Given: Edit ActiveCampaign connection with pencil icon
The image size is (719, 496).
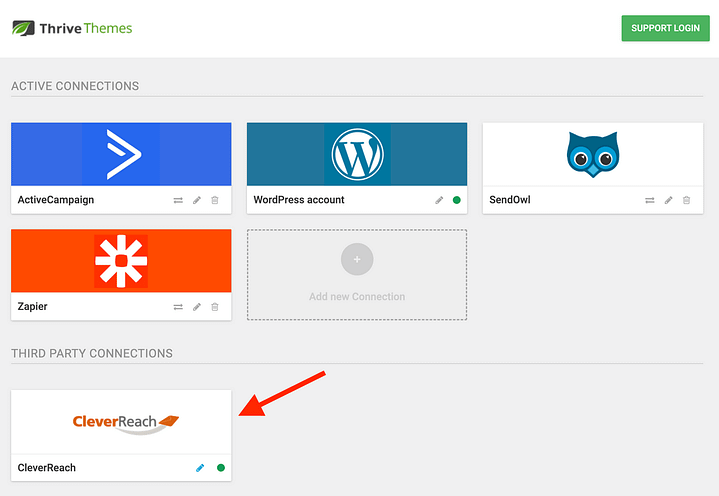Looking at the screenshot, I should (x=197, y=200).
